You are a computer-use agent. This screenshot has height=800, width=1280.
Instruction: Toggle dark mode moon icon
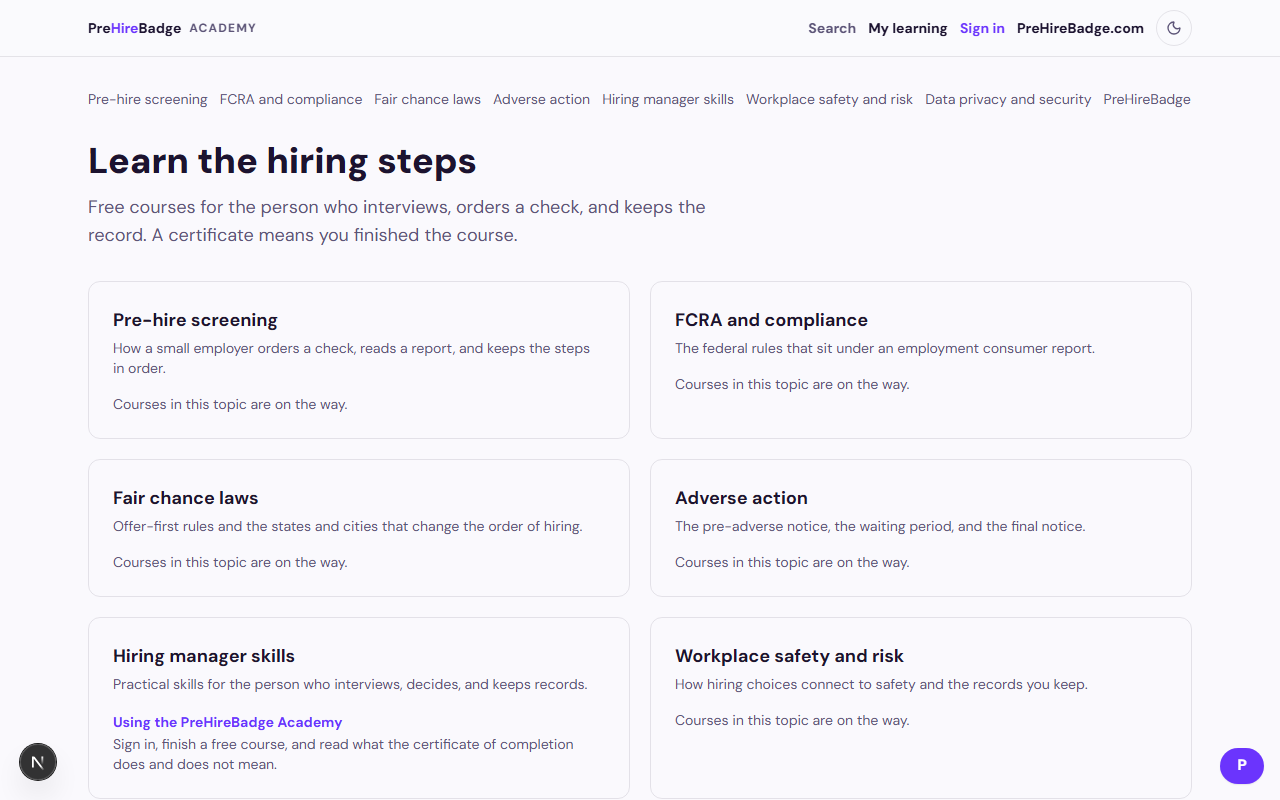[1174, 28]
